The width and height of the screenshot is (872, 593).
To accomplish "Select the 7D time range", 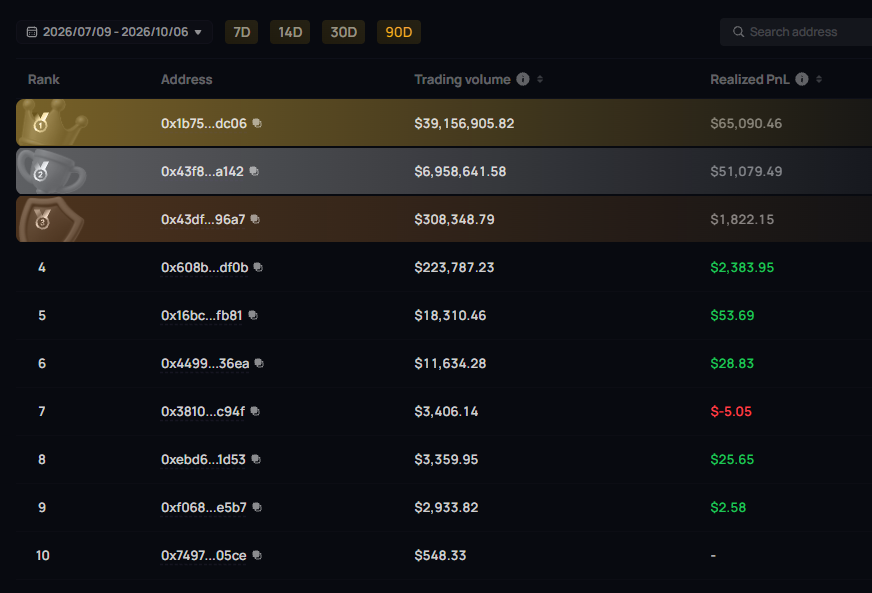I will pyautogui.click(x=241, y=32).
